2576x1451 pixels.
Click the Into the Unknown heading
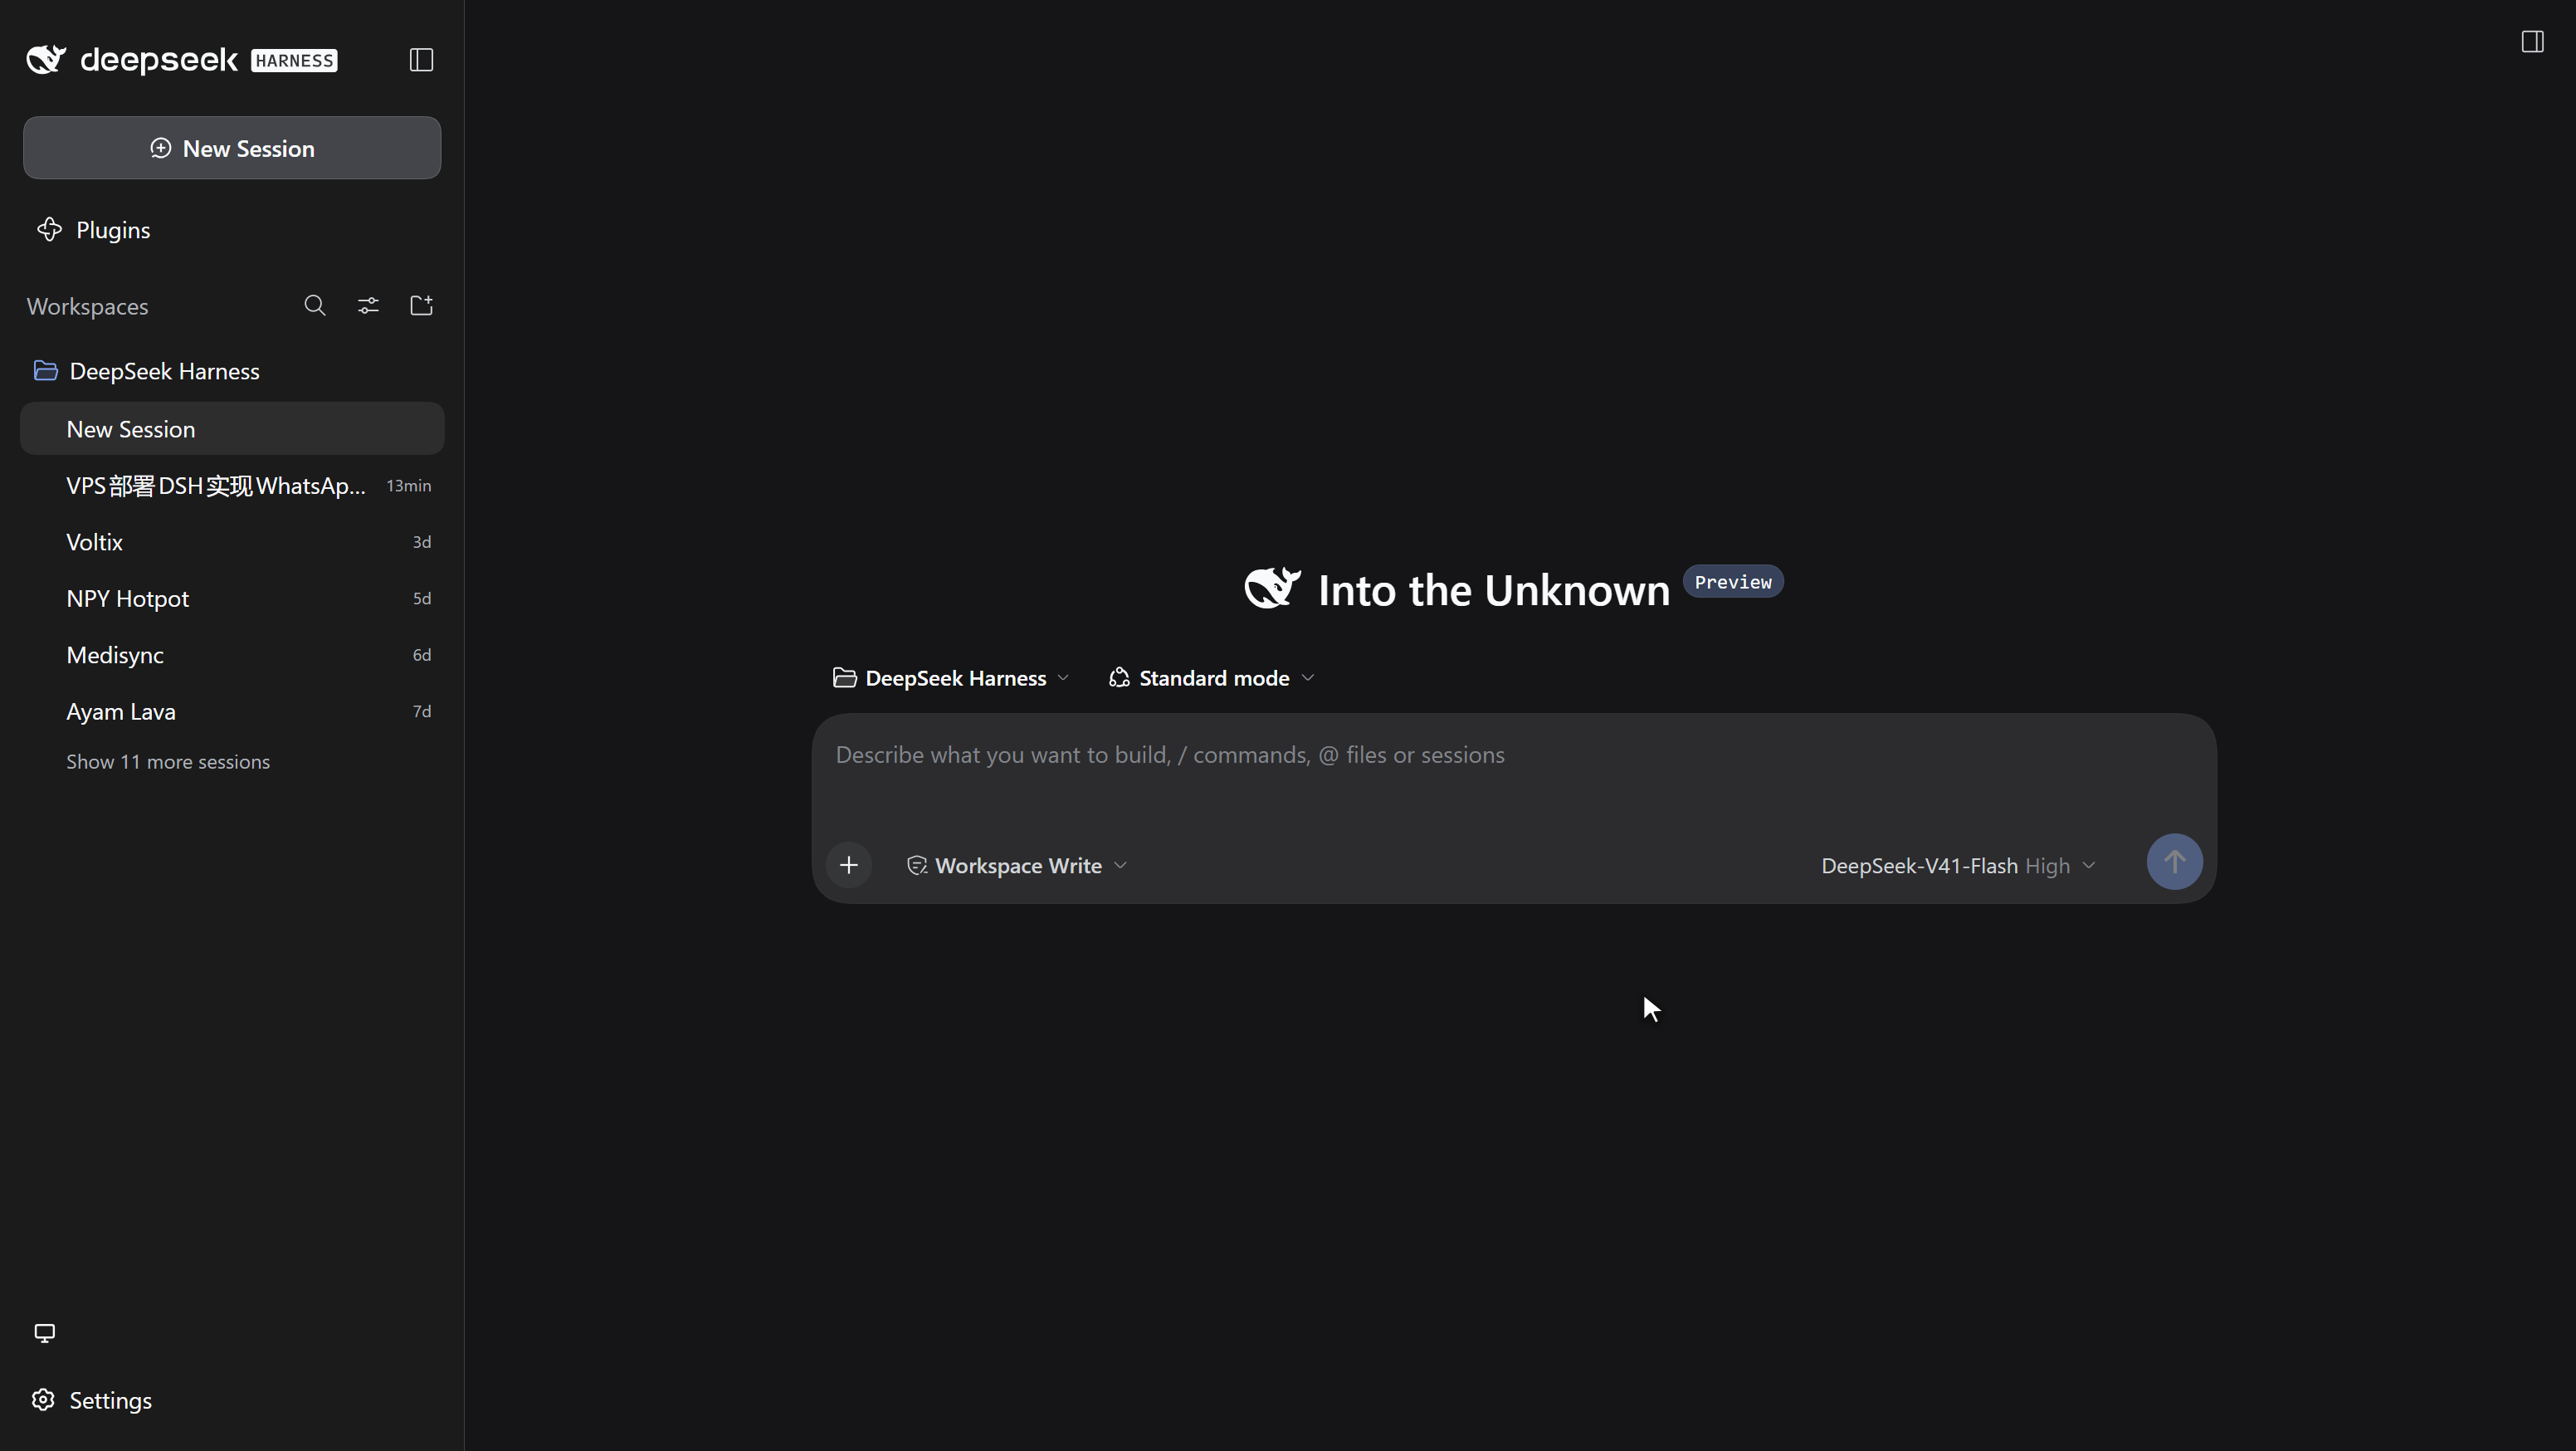(1493, 590)
